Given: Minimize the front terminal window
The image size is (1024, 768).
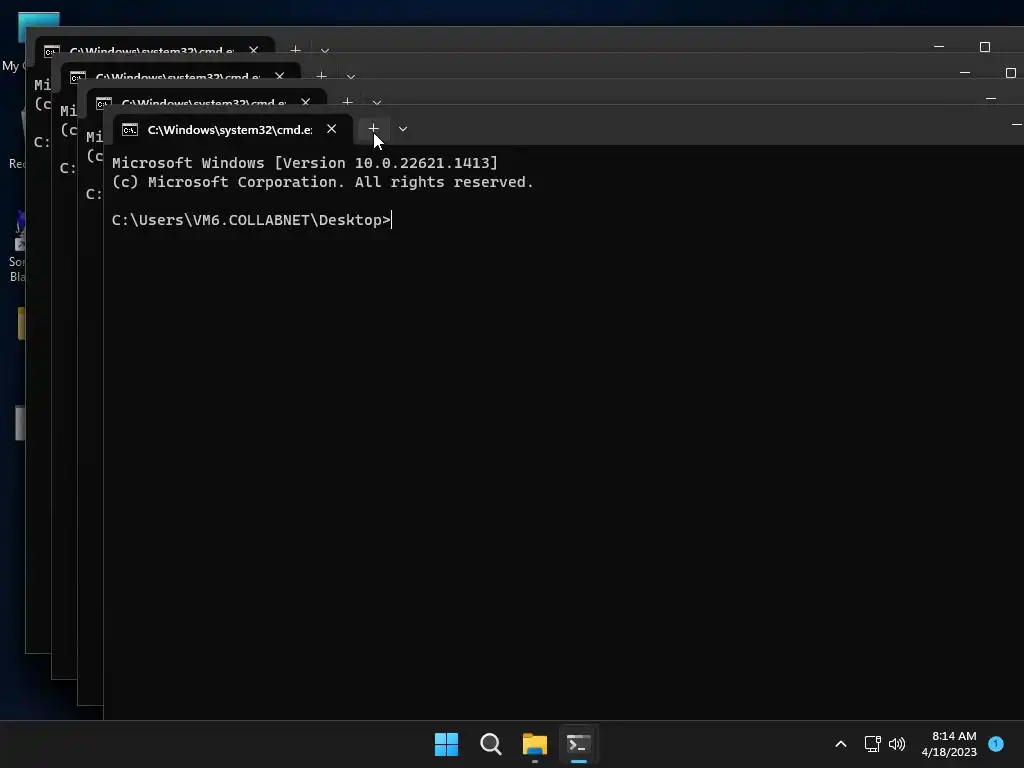Looking at the screenshot, I should (1016, 124).
